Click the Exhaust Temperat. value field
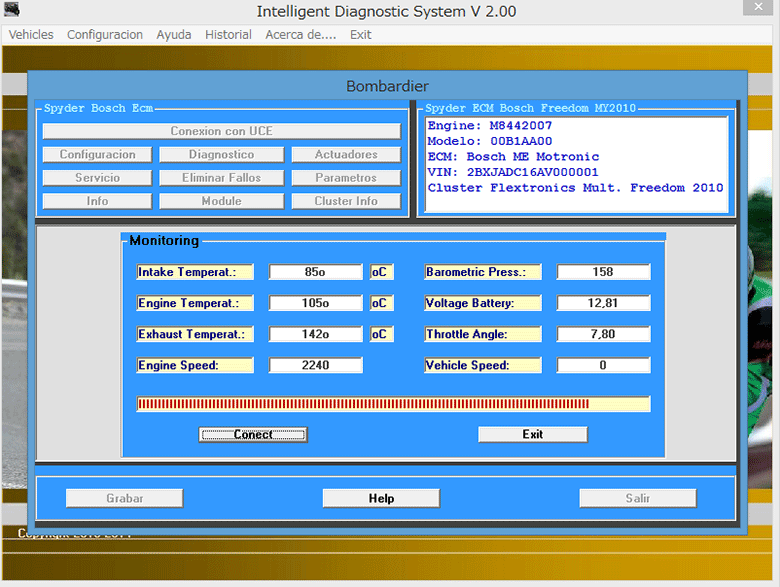Screen dimensions: 780x587 tap(315, 334)
